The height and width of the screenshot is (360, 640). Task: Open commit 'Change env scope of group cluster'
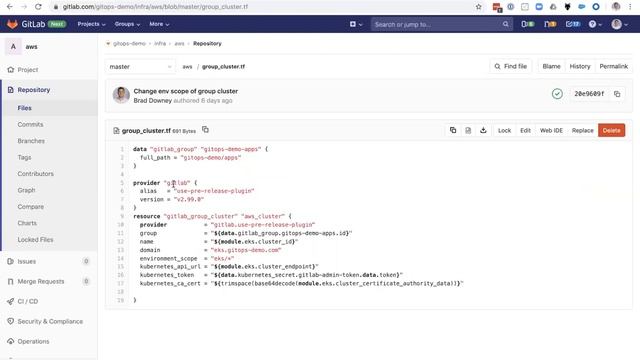186,91
